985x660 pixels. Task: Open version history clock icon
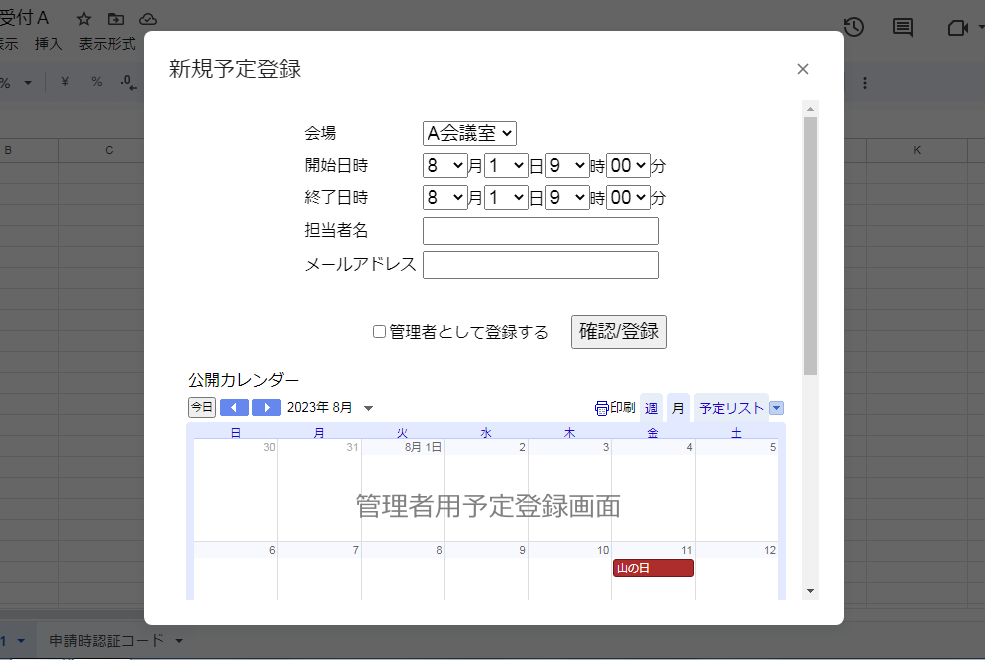click(x=854, y=27)
